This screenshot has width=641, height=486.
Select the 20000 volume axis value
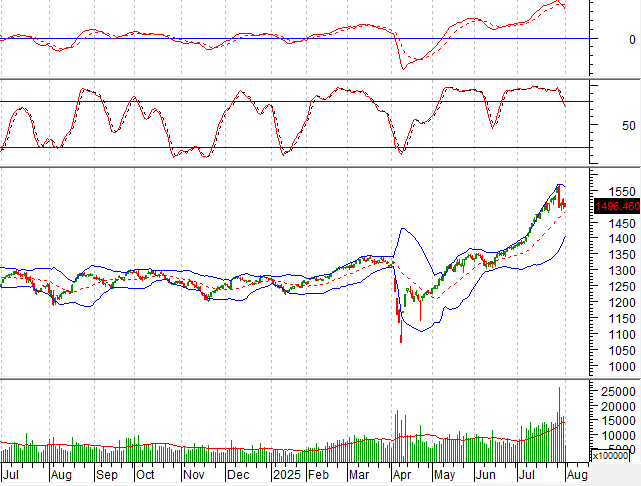tap(618, 406)
